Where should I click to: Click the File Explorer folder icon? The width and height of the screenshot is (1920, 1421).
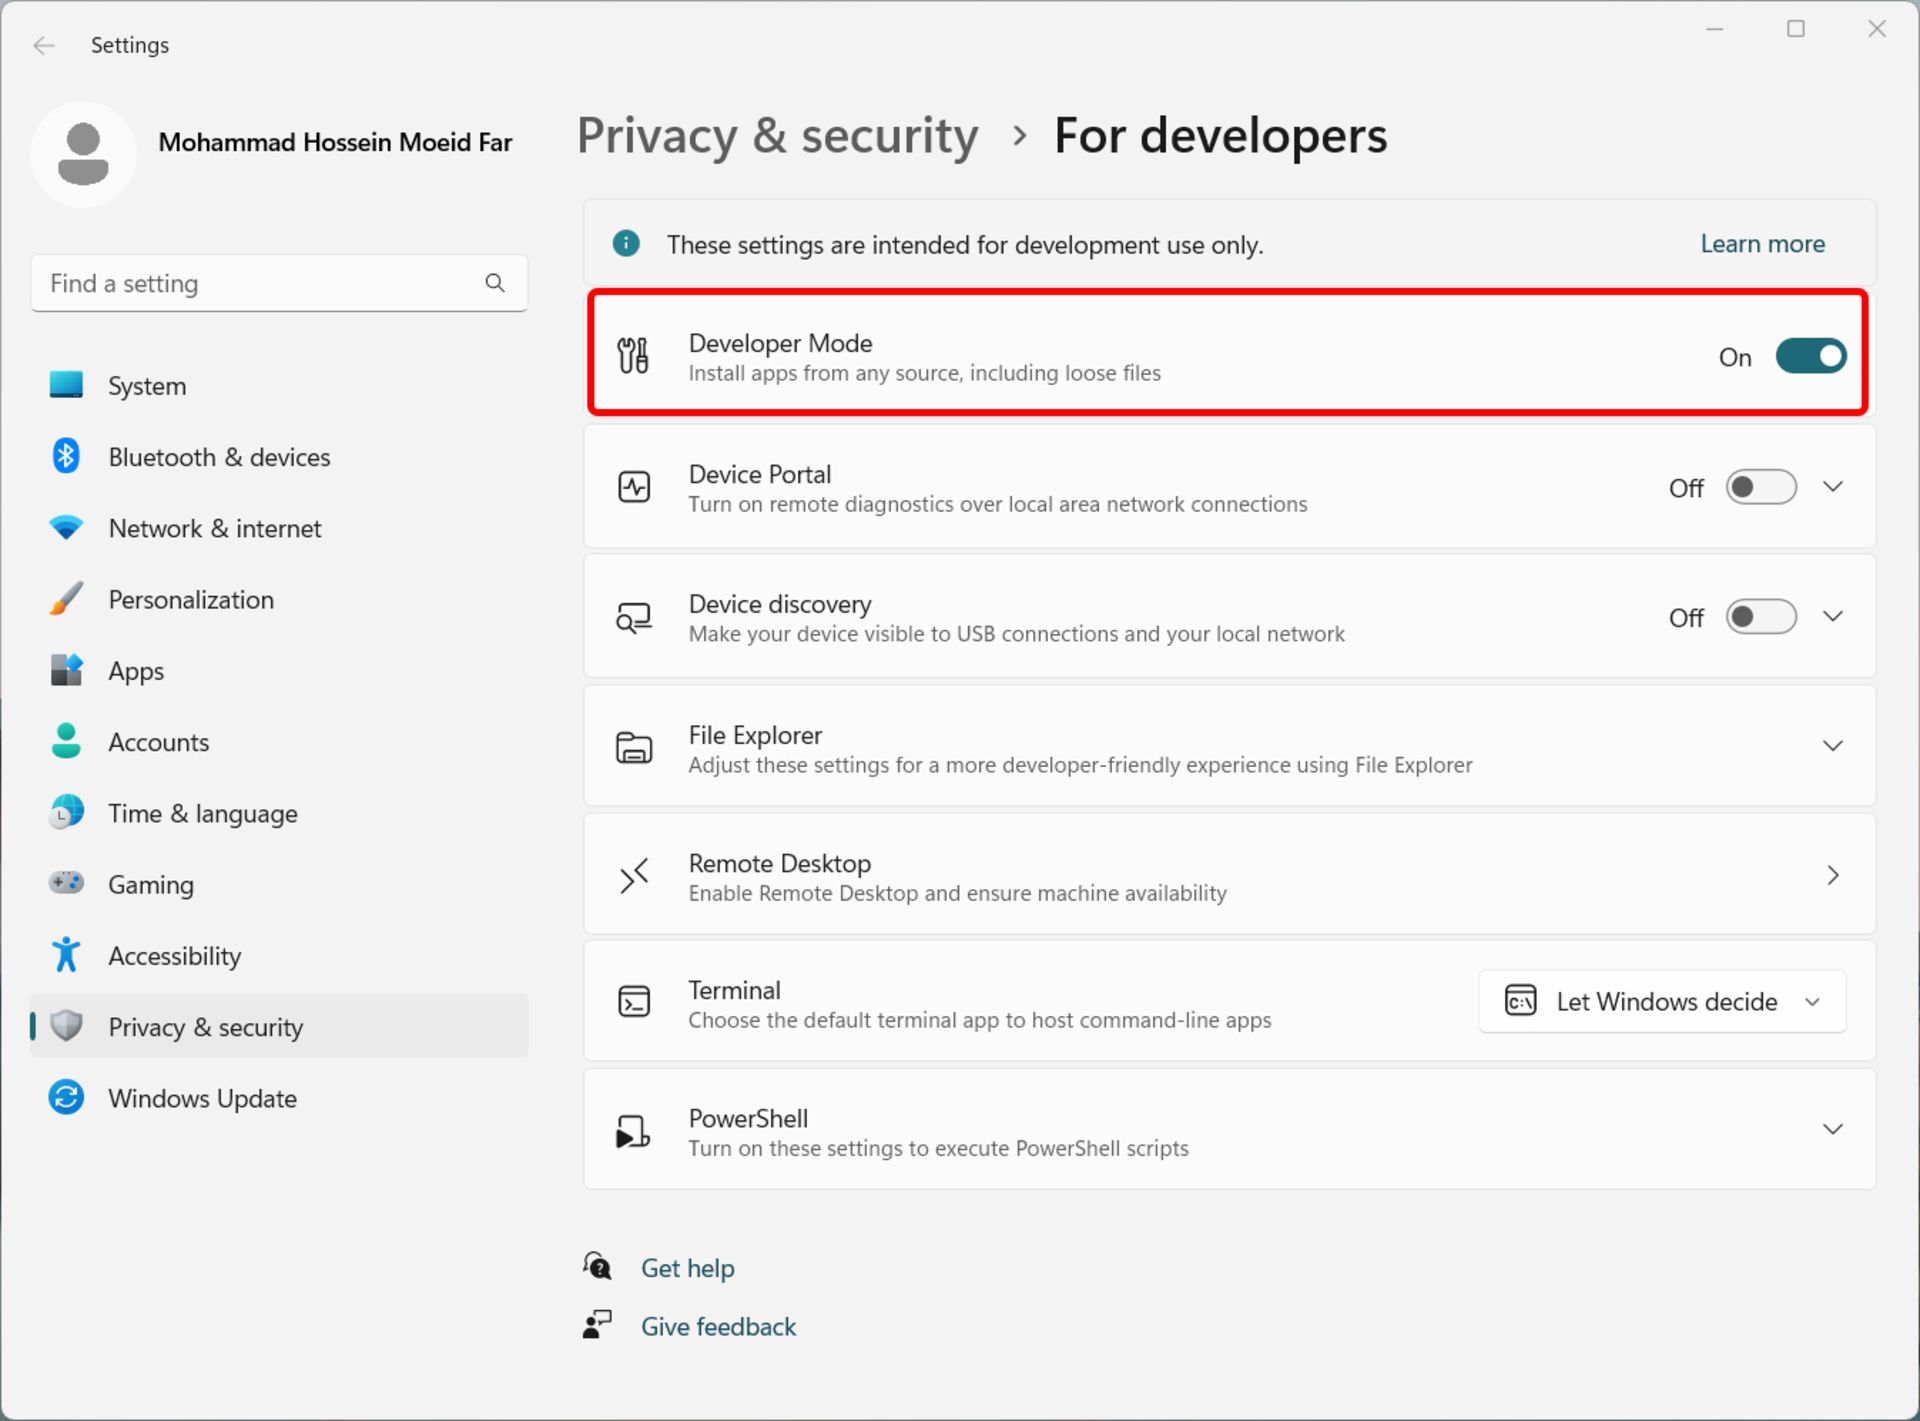coord(634,748)
